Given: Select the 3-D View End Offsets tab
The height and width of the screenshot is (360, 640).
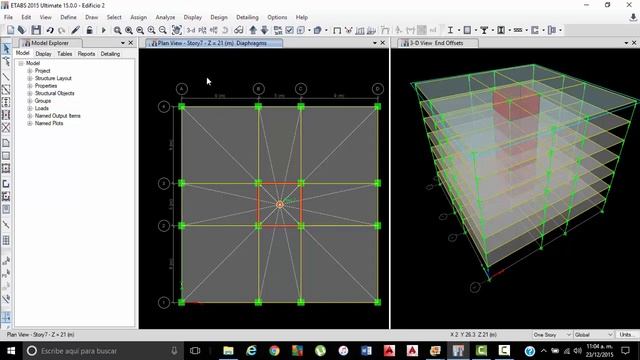Looking at the screenshot, I should click(x=438, y=43).
